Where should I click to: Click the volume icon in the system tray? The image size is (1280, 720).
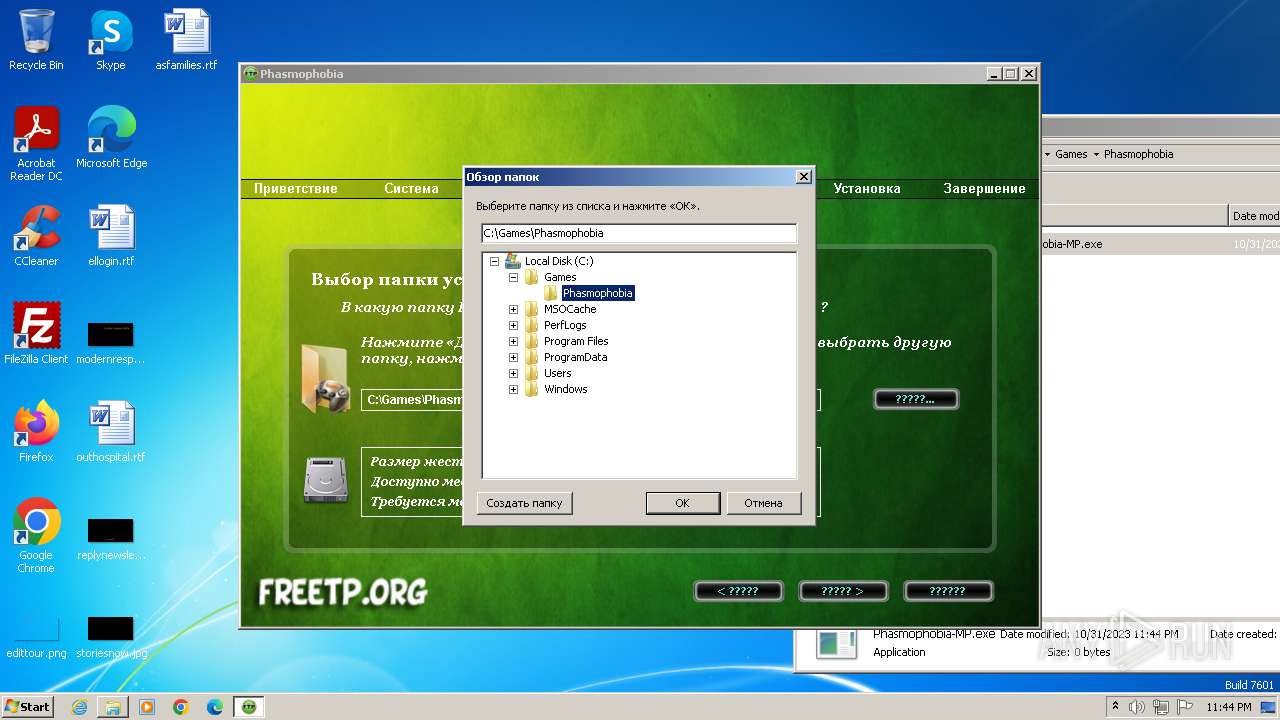[x=1136, y=707]
